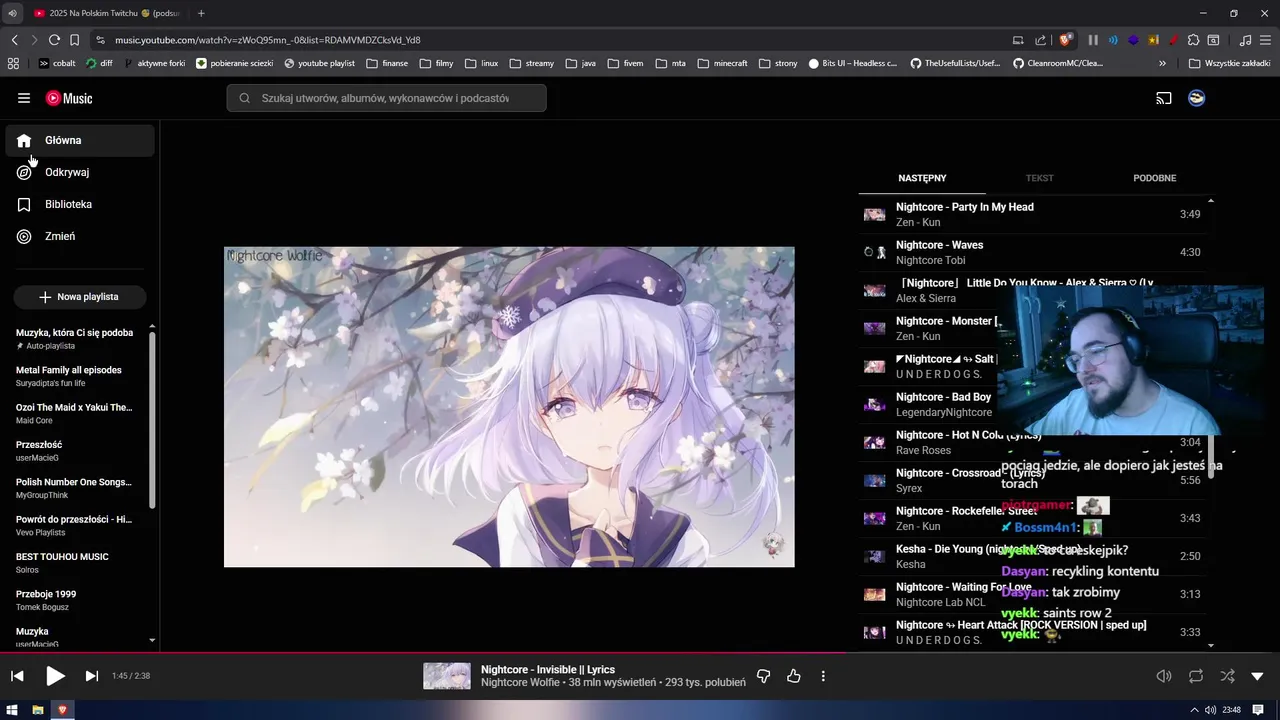Click the Nightcore Wolfie artist link in player bar
The width and height of the screenshot is (1280, 720).
(520, 682)
